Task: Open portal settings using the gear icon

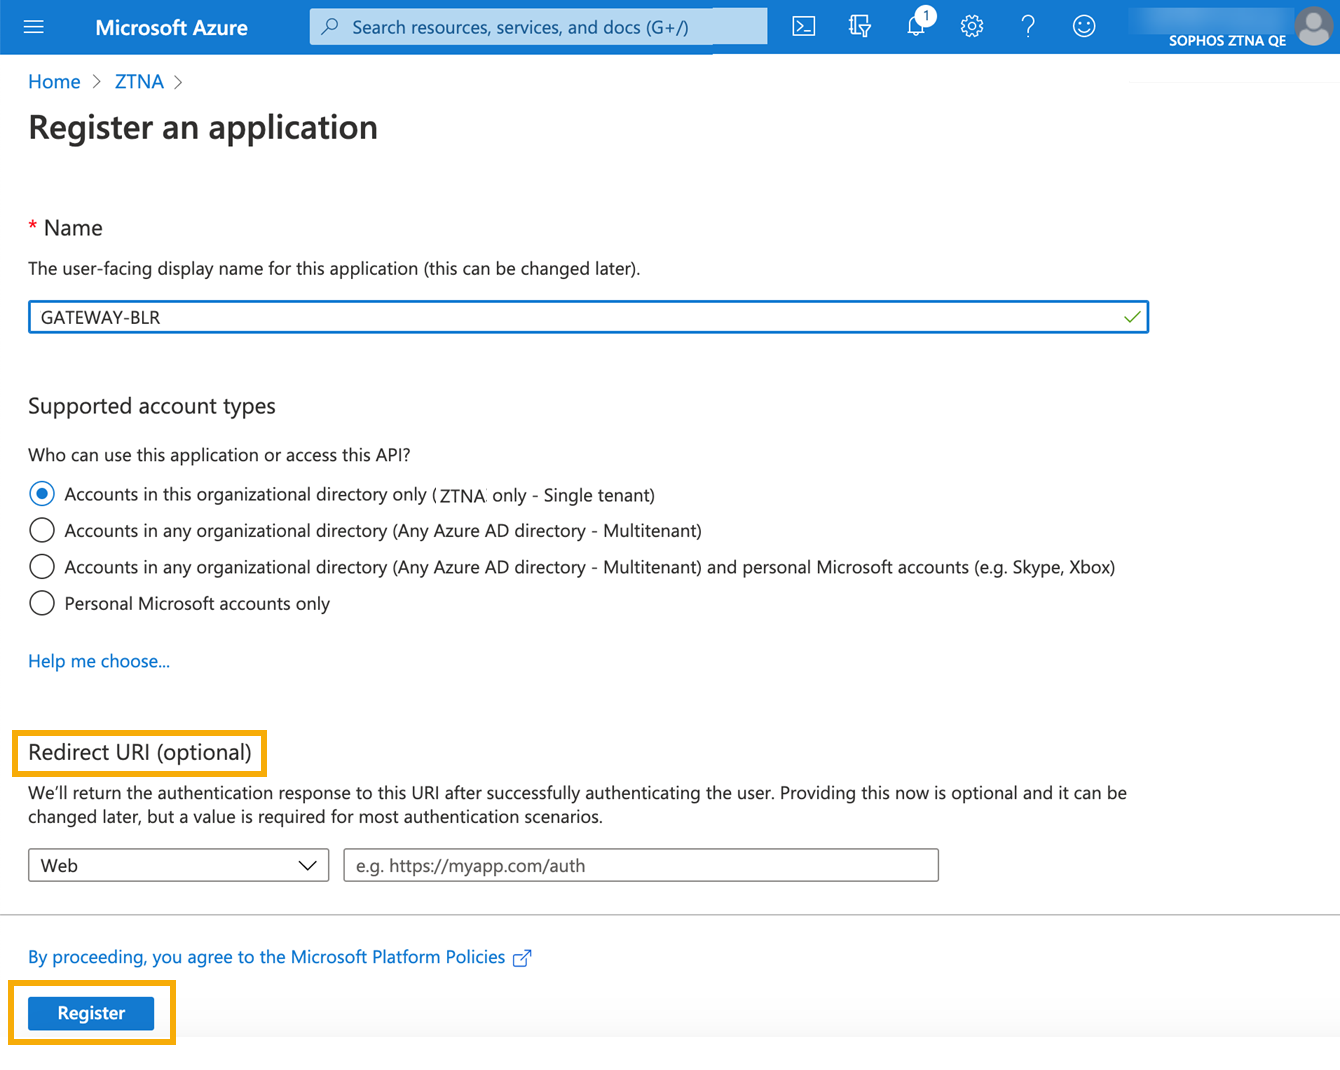Action: [971, 27]
